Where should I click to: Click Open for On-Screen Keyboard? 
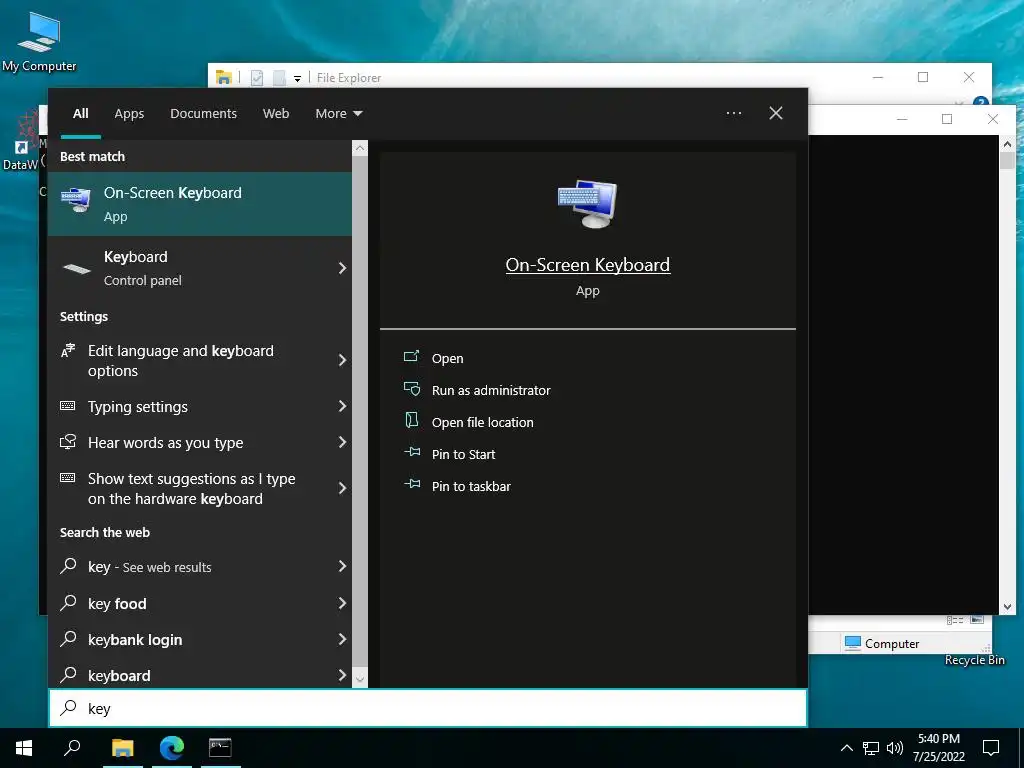(447, 359)
